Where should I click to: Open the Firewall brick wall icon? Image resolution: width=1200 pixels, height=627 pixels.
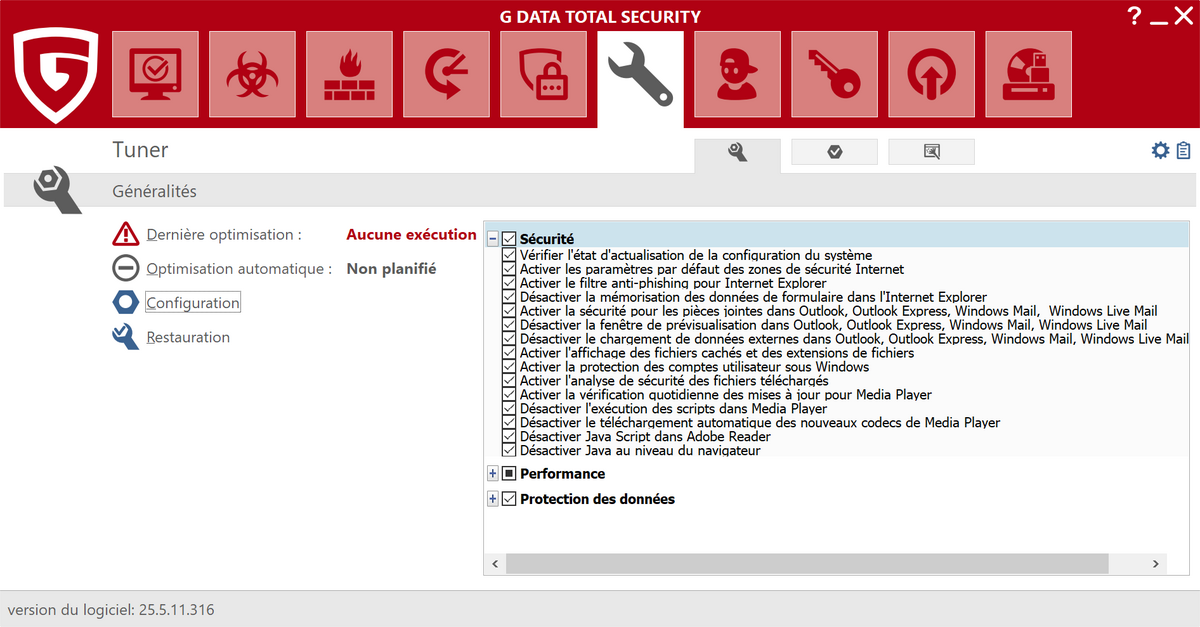(349, 74)
